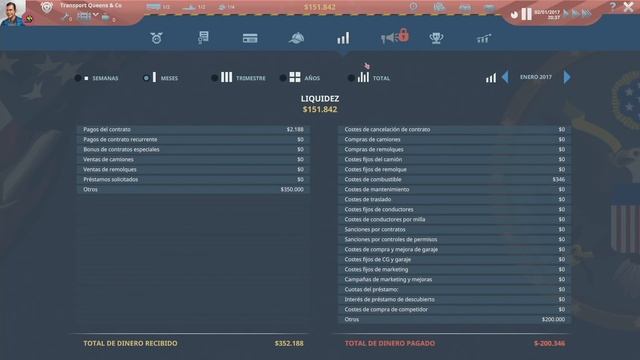Open the rising trend statistics tab
The height and width of the screenshot is (360, 640).
click(x=484, y=39)
